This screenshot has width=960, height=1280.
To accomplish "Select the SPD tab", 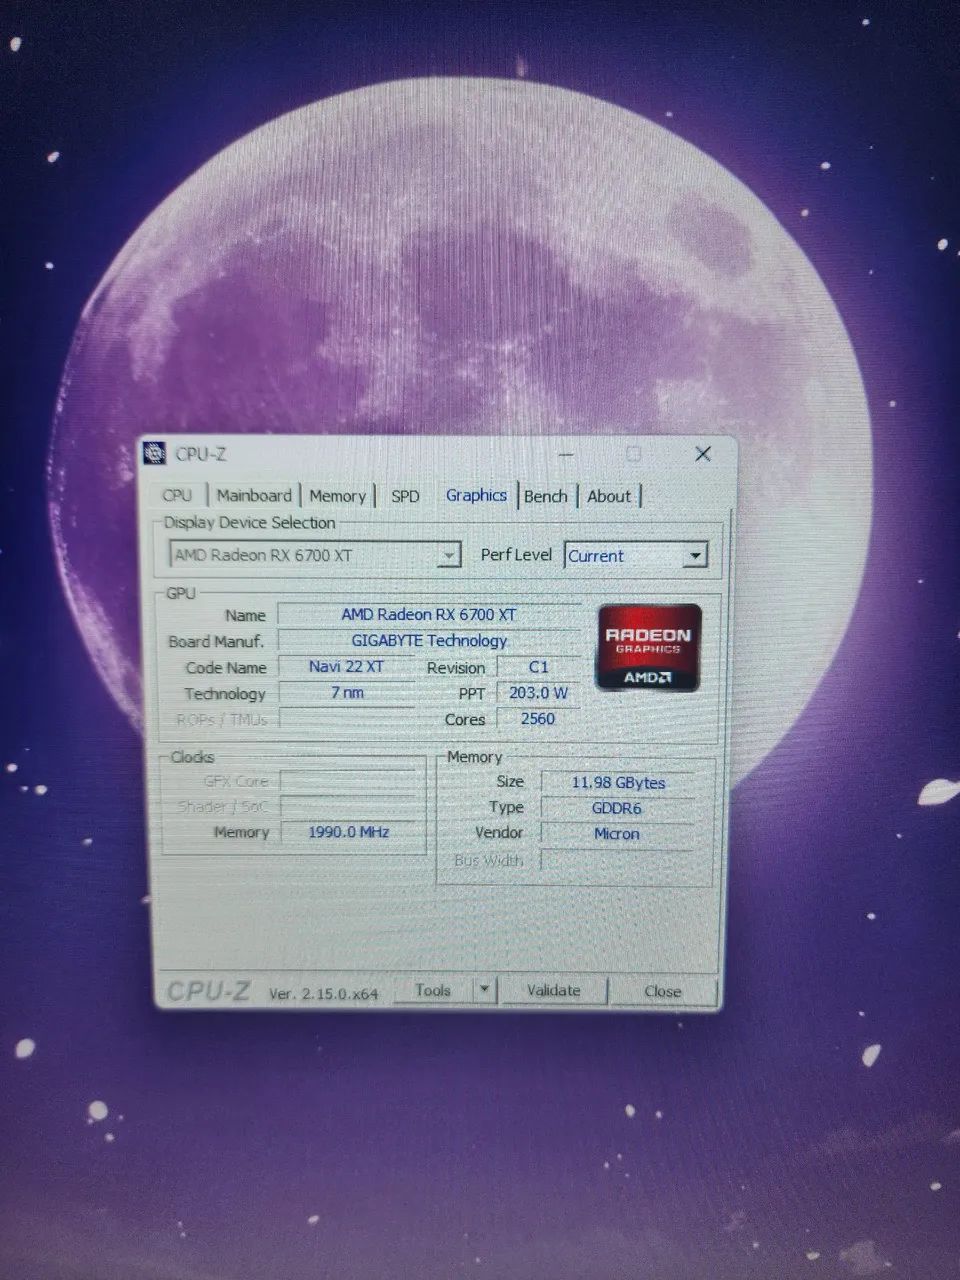I will pos(405,496).
